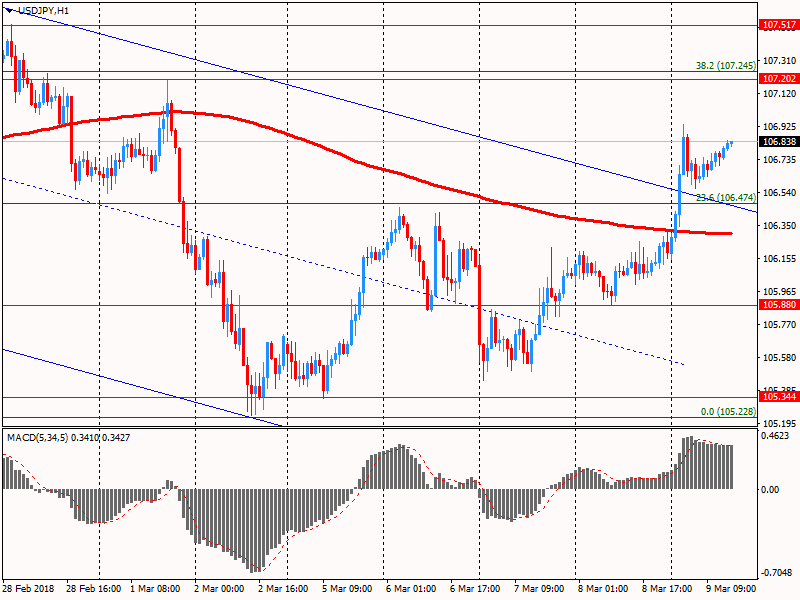The height and width of the screenshot is (600, 800).
Task: Click the 106.735 price axis value
Action: pos(779,160)
